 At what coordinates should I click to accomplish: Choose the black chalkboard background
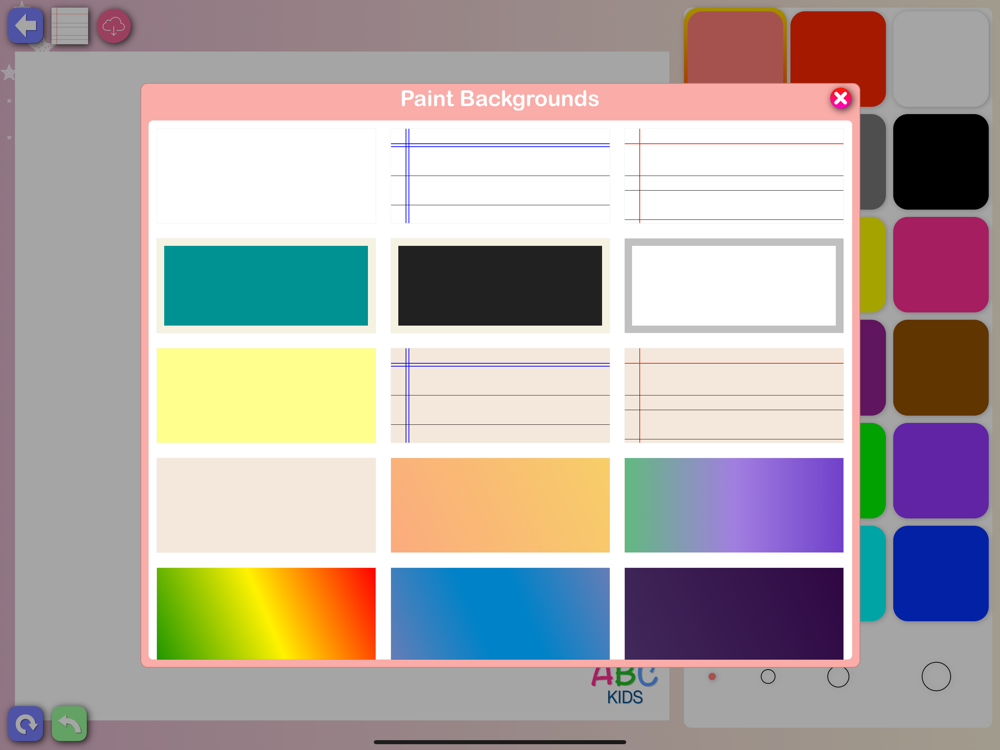[500, 285]
